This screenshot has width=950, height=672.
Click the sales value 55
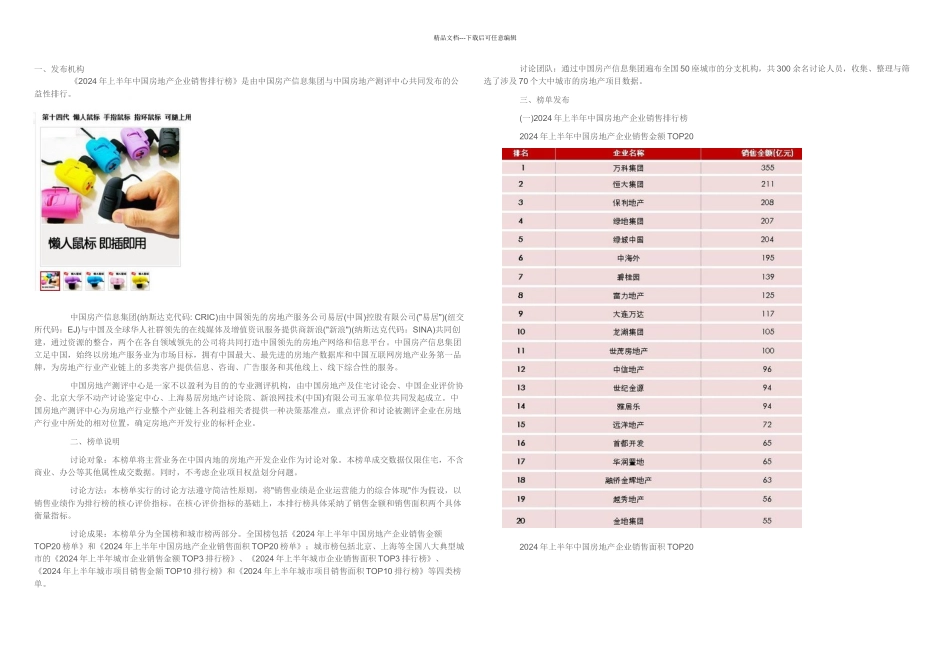pyautogui.click(x=767, y=520)
